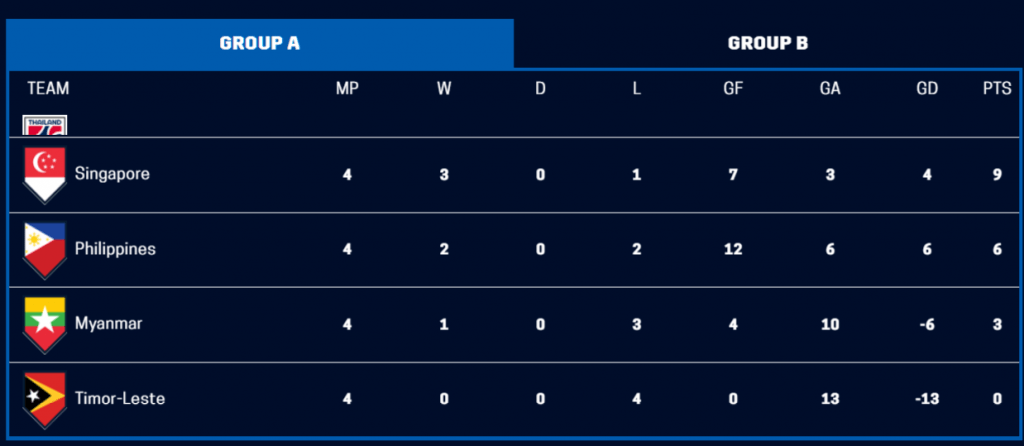
Task: Click Philippines' goals-for value of 12
Action: coord(733,249)
